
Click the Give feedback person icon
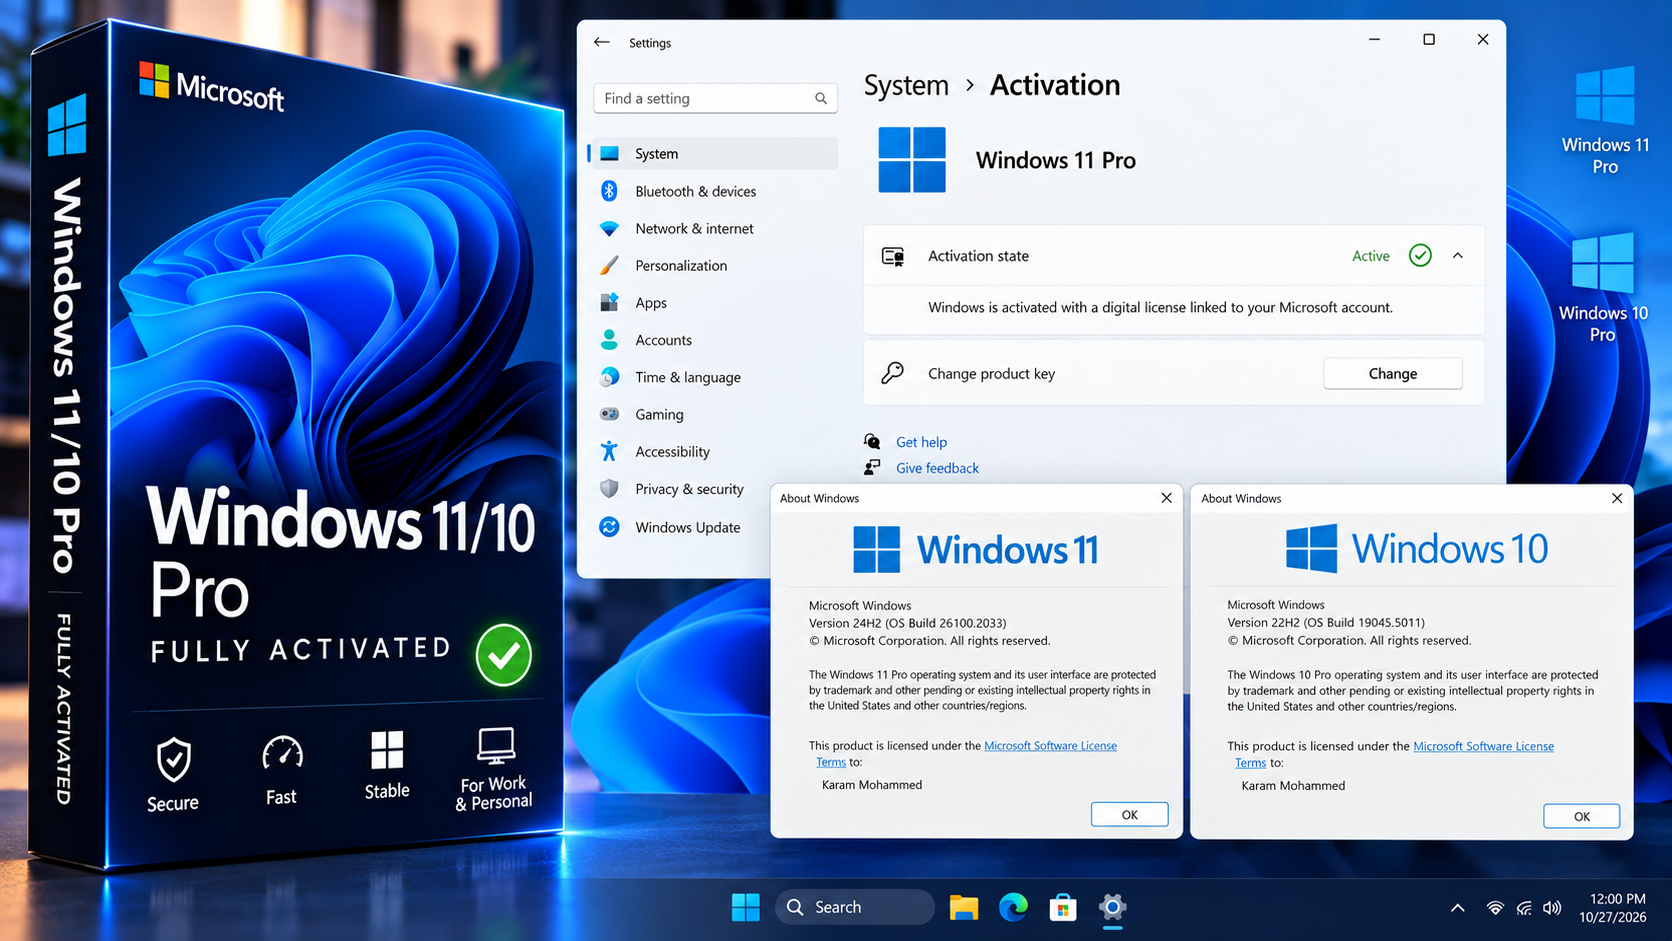point(872,467)
